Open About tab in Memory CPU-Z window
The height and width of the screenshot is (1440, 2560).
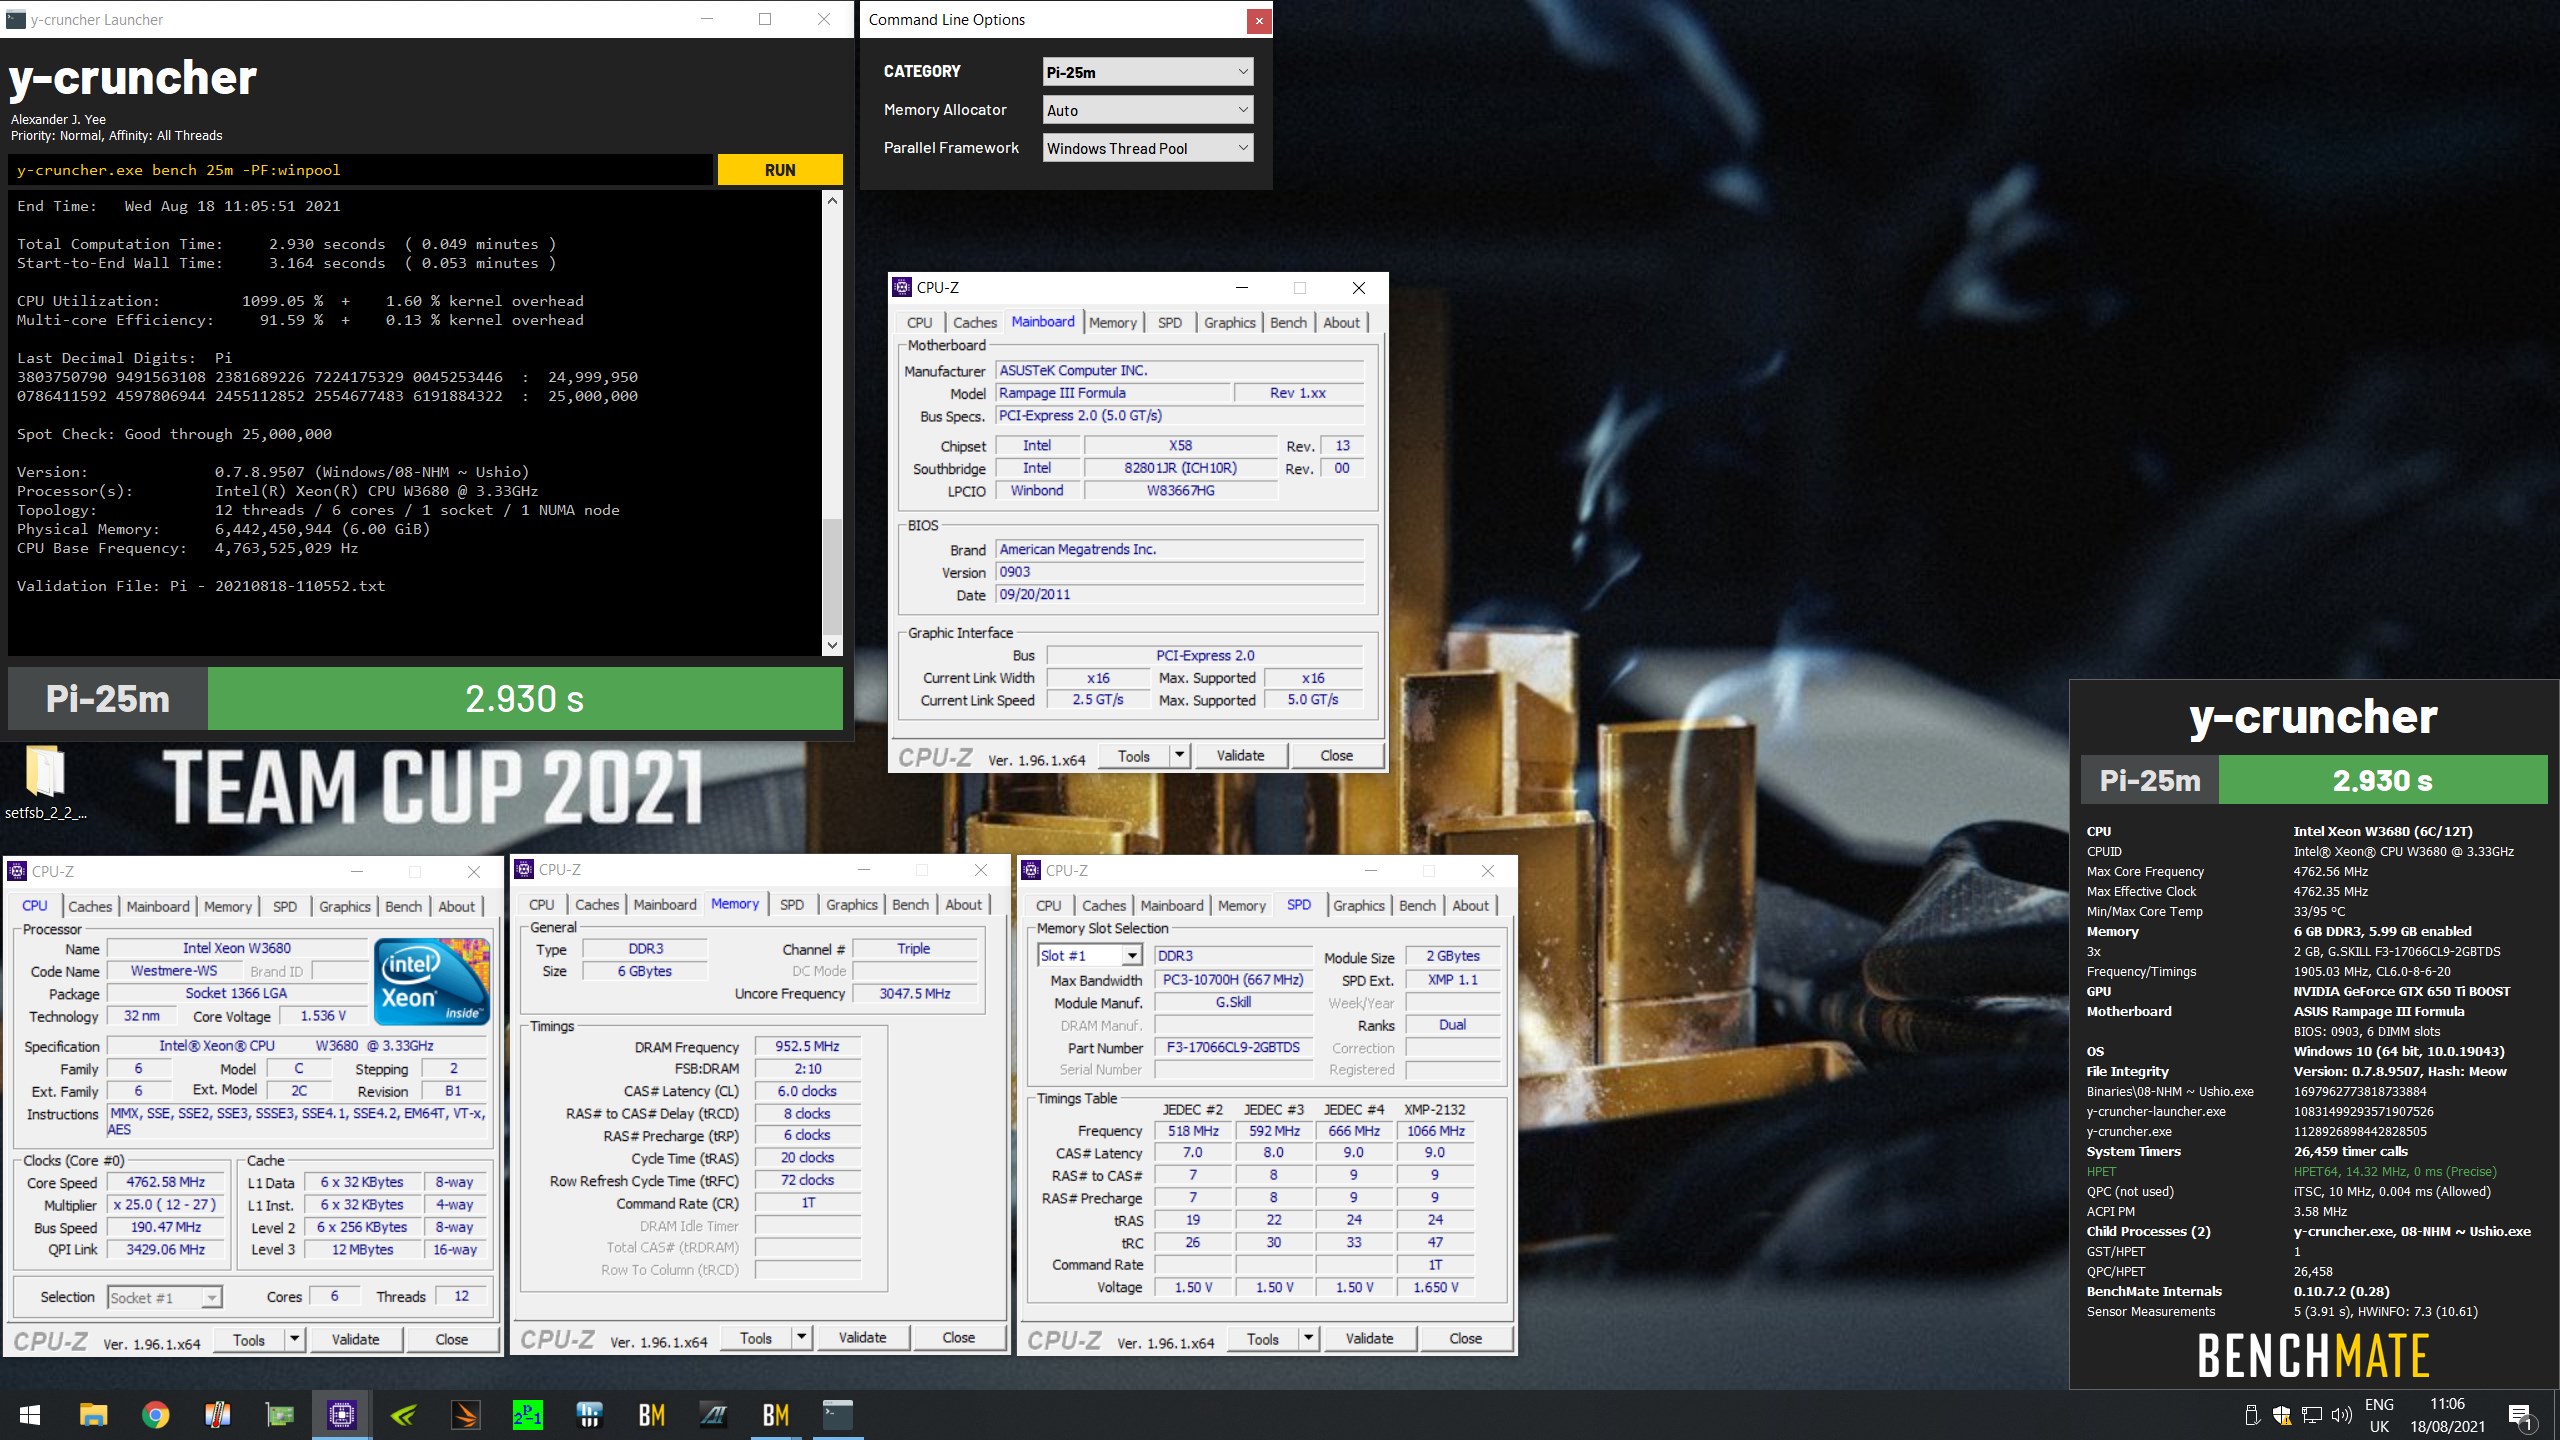(x=963, y=904)
